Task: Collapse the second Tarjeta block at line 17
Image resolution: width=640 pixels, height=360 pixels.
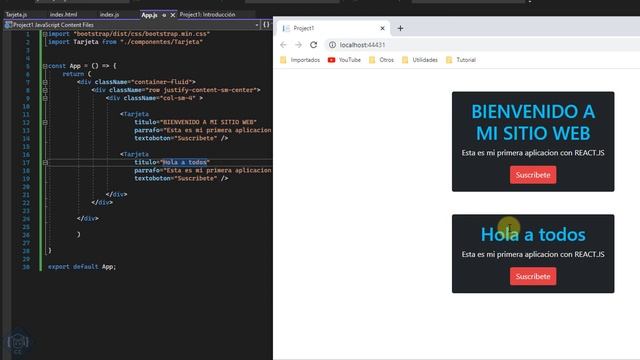Action: [x=45, y=162]
